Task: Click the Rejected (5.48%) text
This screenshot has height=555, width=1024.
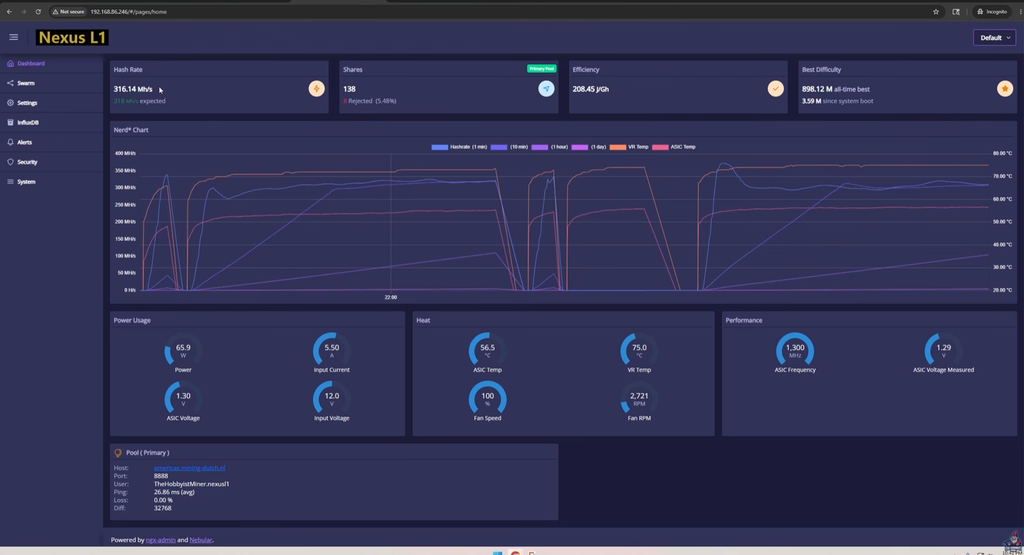Action: point(372,101)
